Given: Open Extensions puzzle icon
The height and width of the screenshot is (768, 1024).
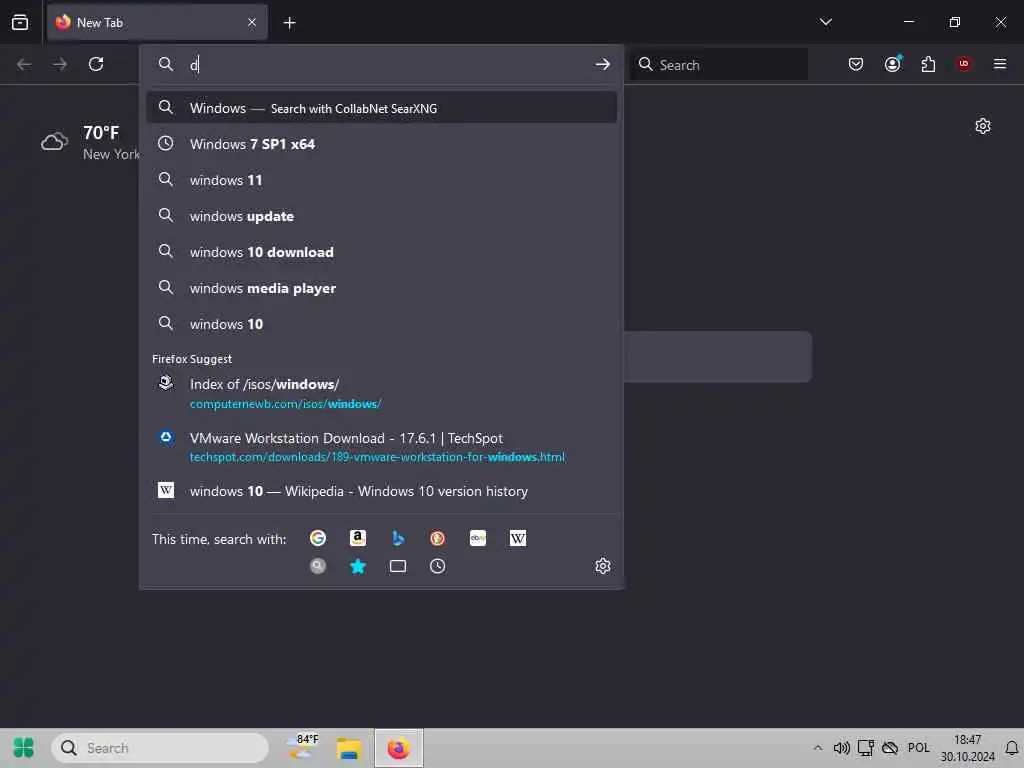Looking at the screenshot, I should [928, 64].
